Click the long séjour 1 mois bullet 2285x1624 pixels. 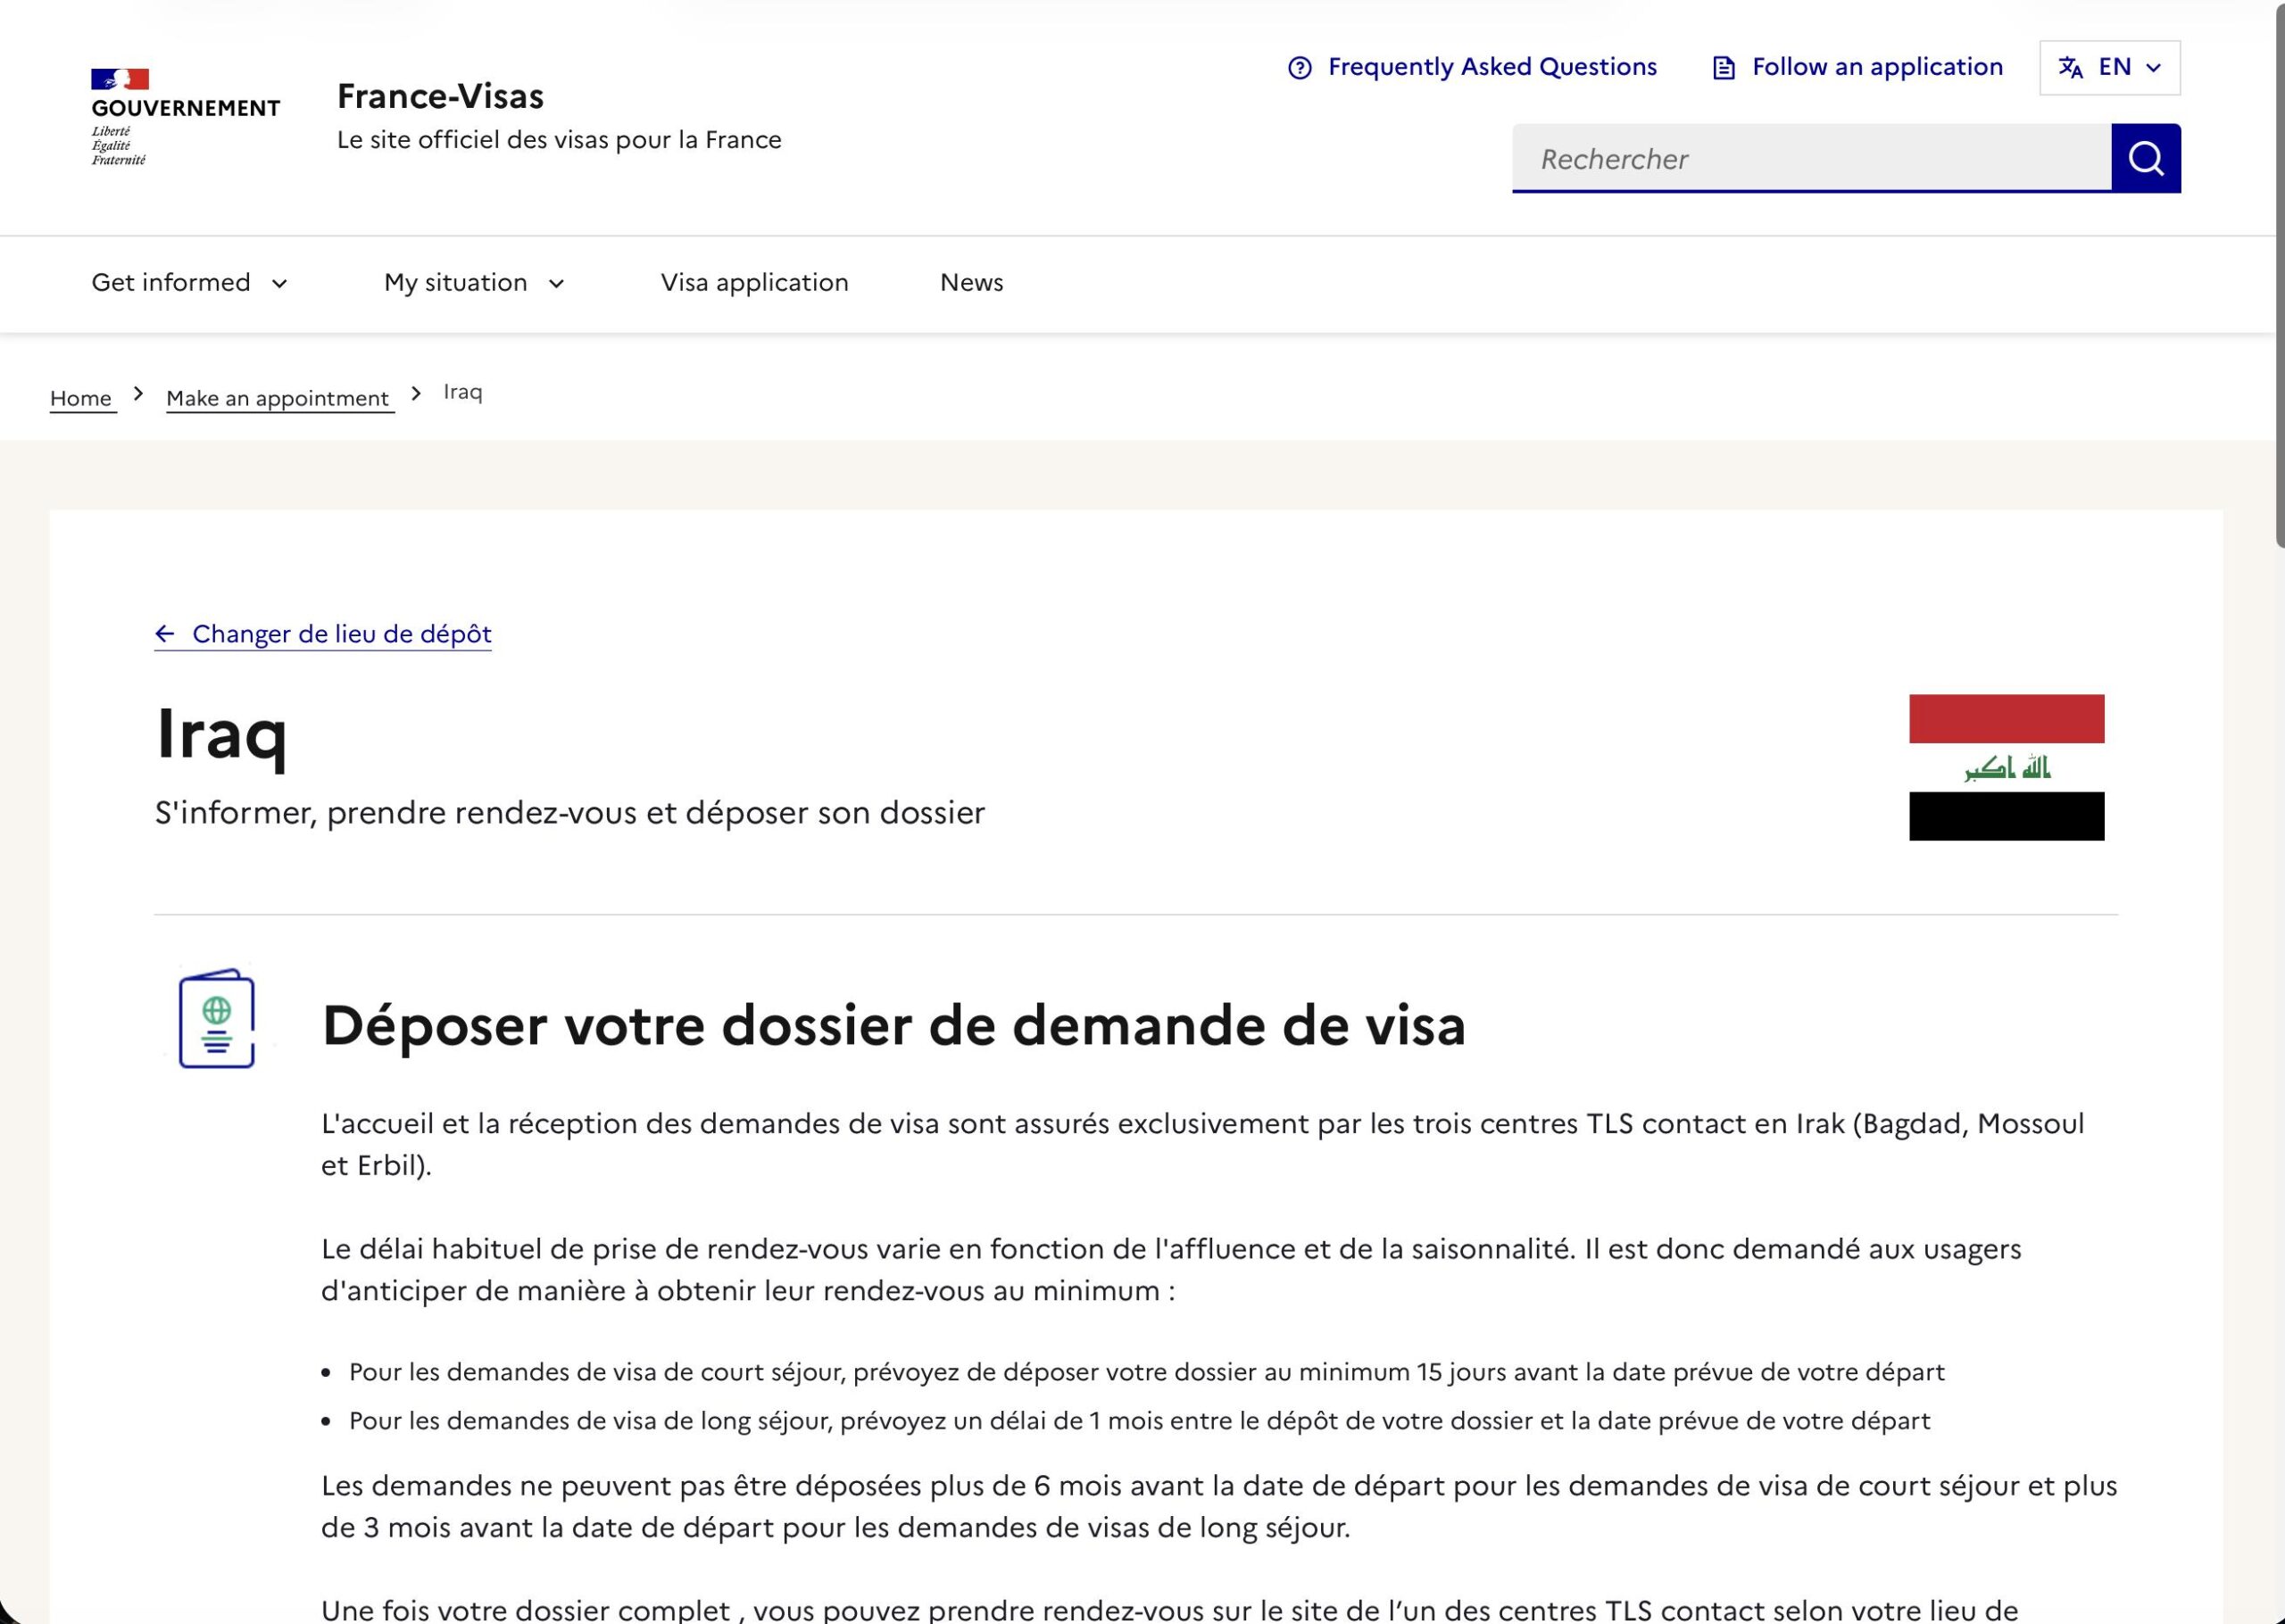click(1139, 1421)
